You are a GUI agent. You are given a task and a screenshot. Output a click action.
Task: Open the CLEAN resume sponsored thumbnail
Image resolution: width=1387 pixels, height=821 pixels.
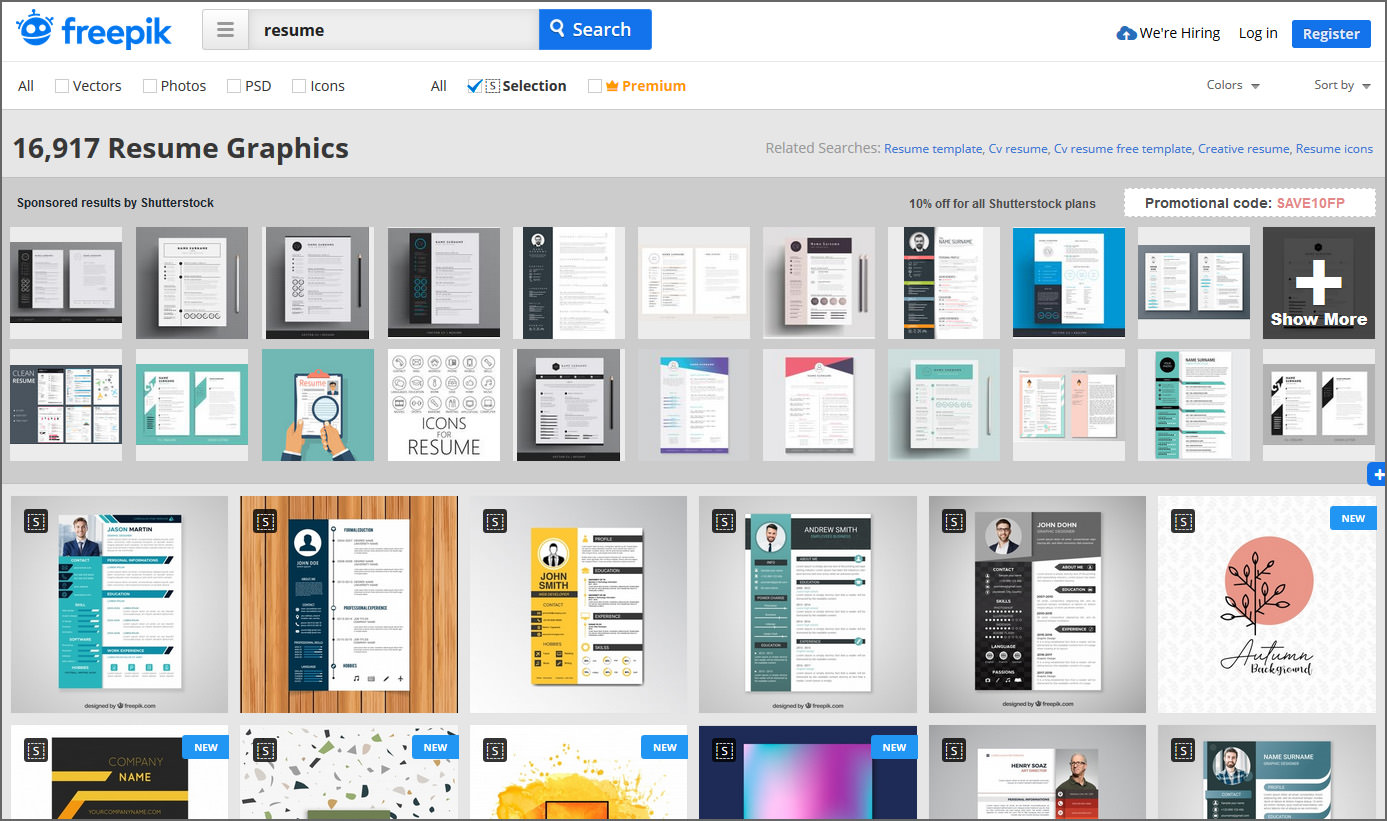point(66,405)
